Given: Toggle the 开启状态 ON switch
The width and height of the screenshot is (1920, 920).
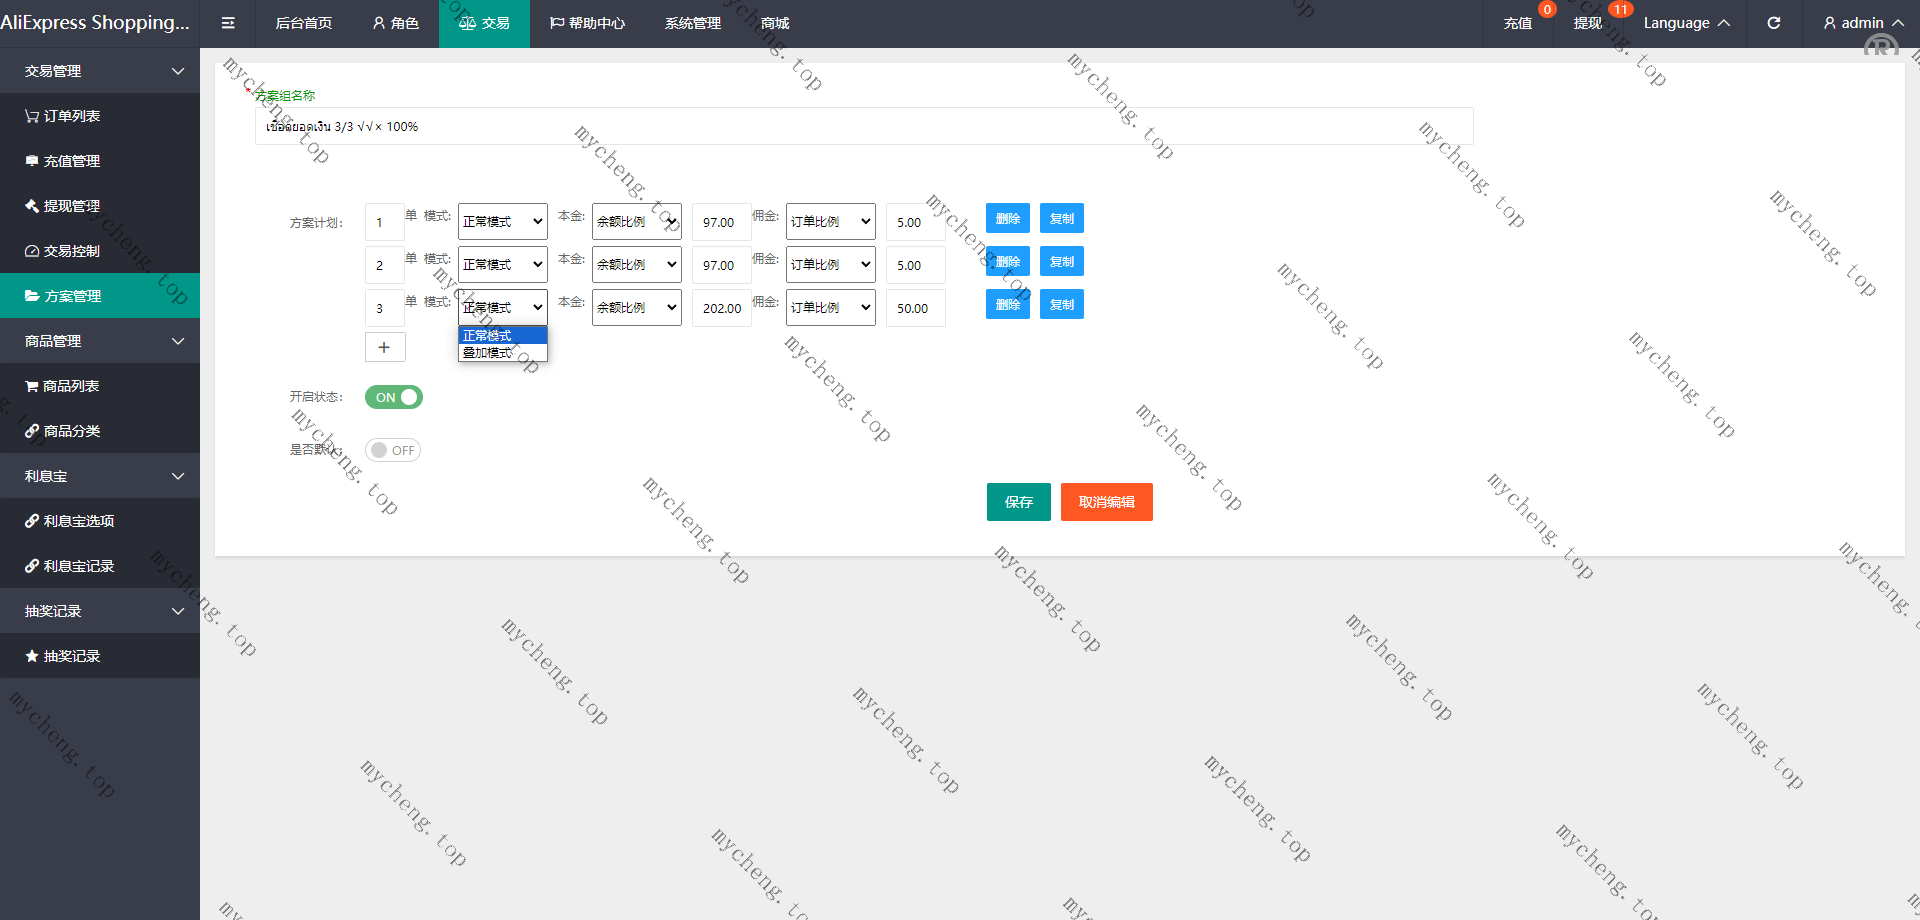Looking at the screenshot, I should click(x=394, y=397).
